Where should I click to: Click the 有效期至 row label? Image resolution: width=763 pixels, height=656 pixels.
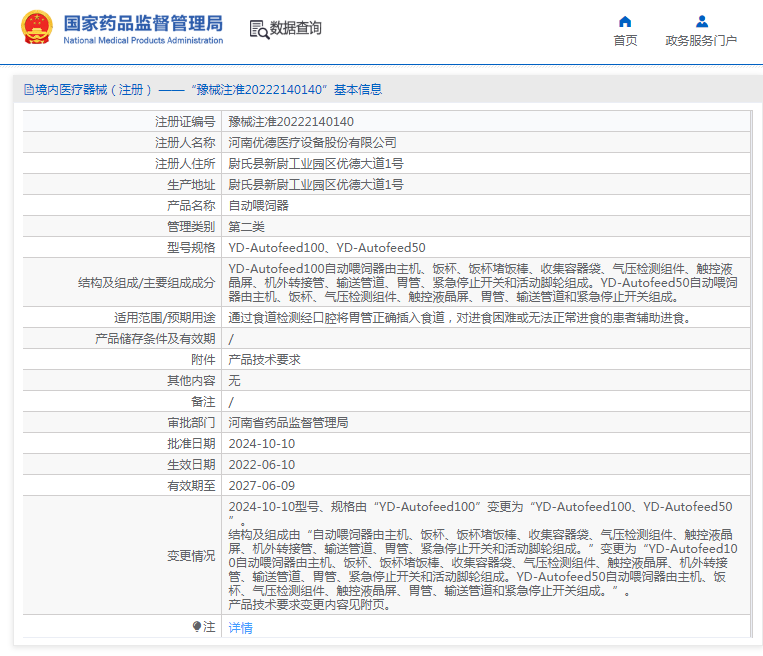pos(191,486)
